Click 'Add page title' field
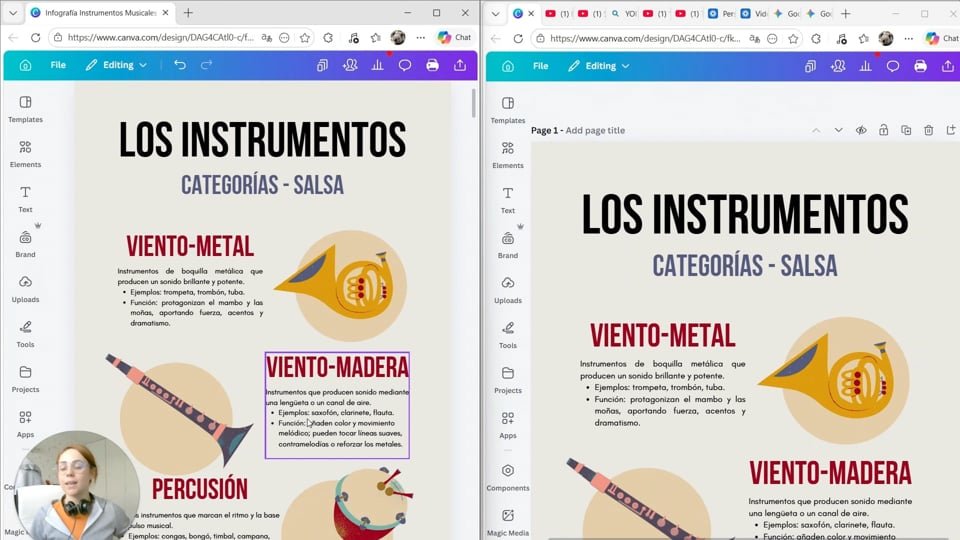The height and width of the screenshot is (540, 960). coord(595,130)
